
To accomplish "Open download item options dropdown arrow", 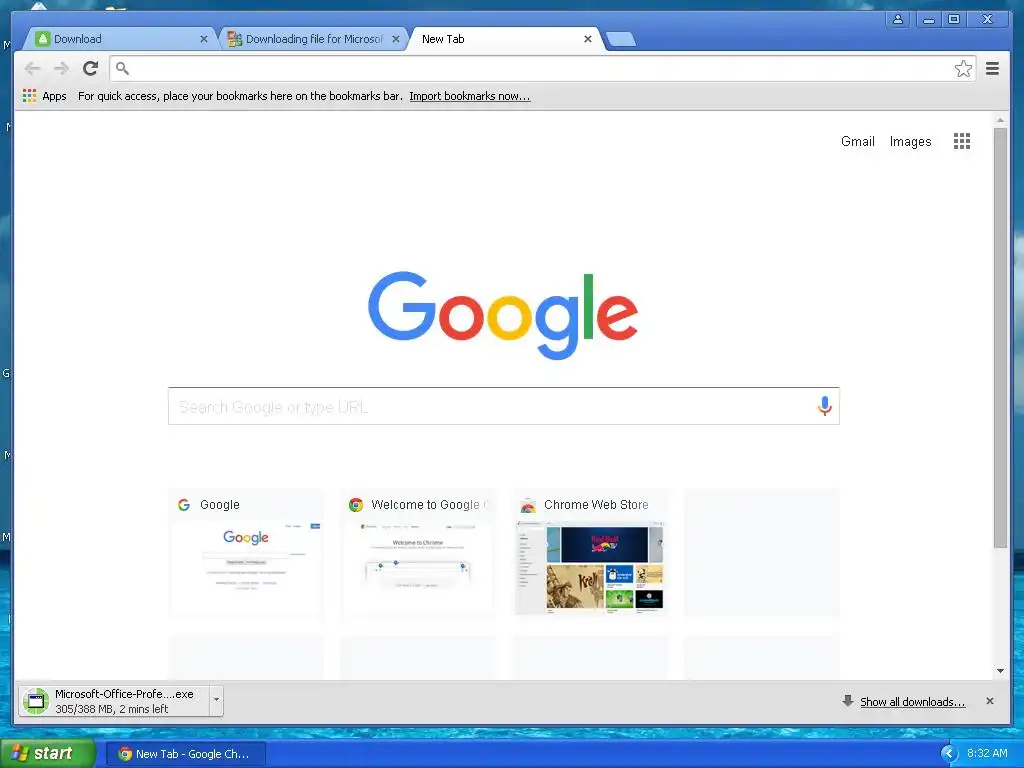I will point(216,701).
